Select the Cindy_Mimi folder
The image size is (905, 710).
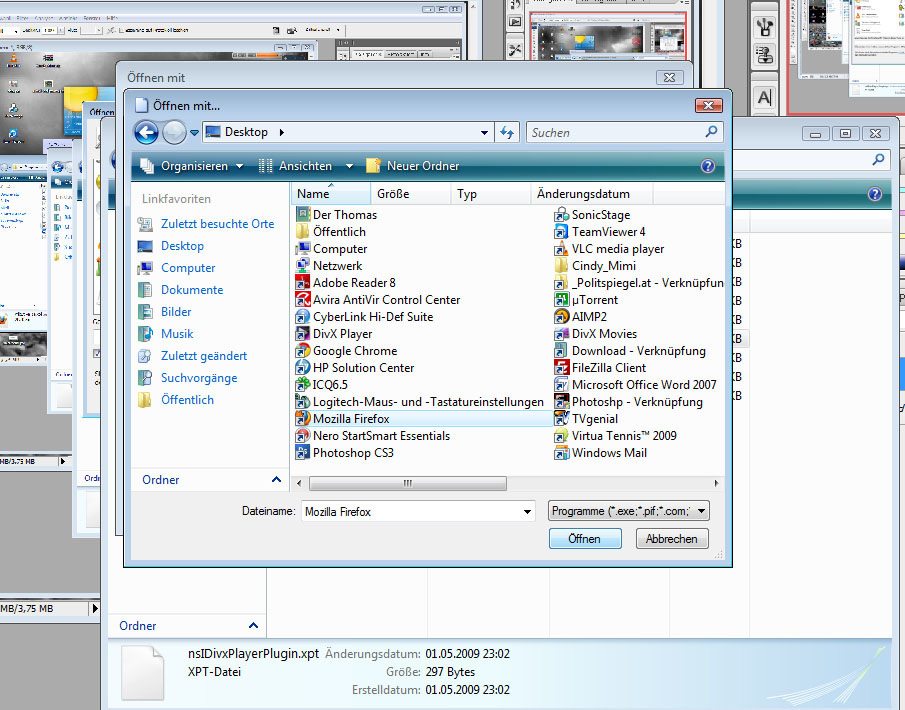point(596,266)
